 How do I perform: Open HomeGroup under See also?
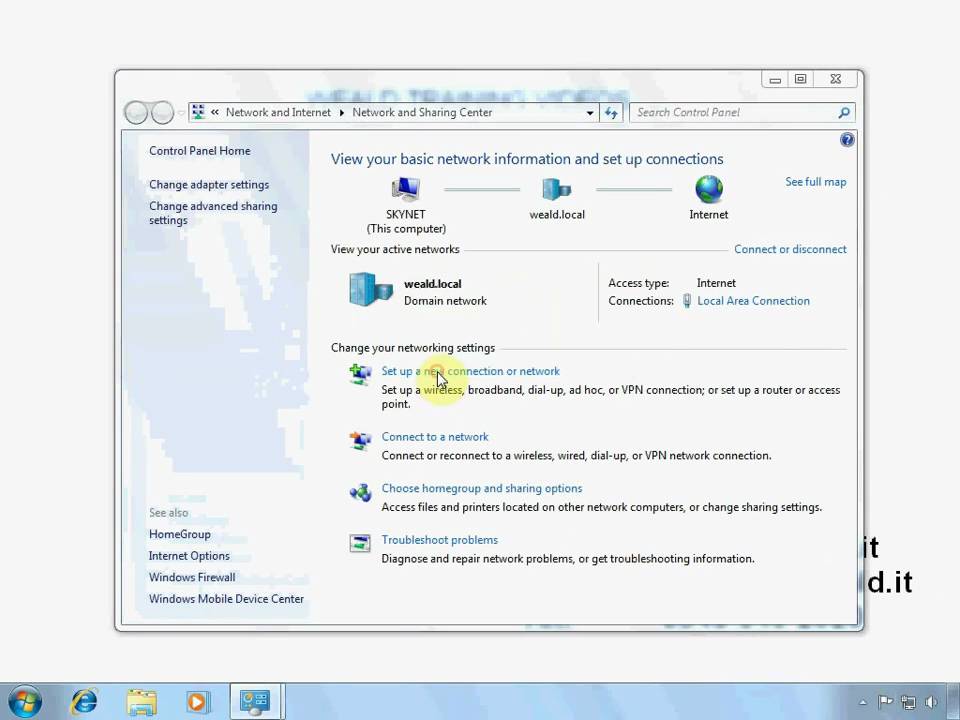click(x=179, y=534)
